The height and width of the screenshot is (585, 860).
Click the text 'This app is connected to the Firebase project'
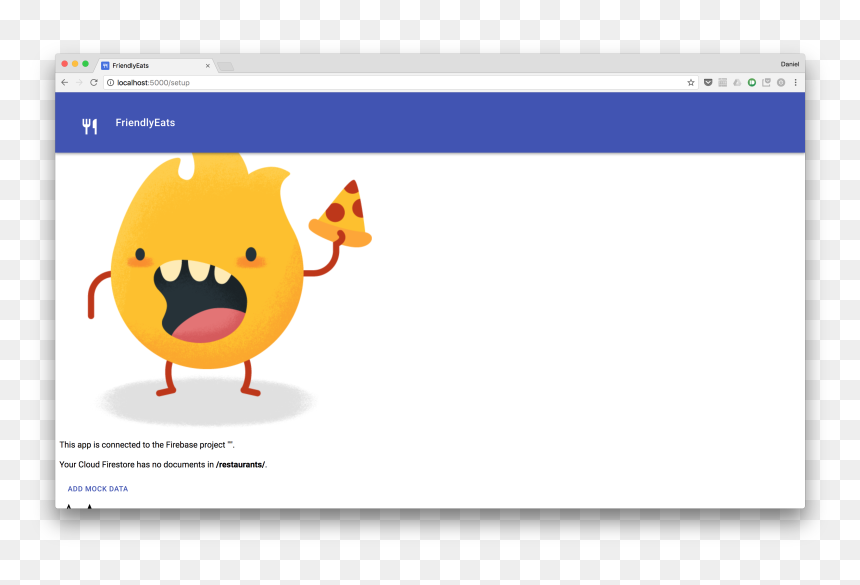[x=142, y=445]
